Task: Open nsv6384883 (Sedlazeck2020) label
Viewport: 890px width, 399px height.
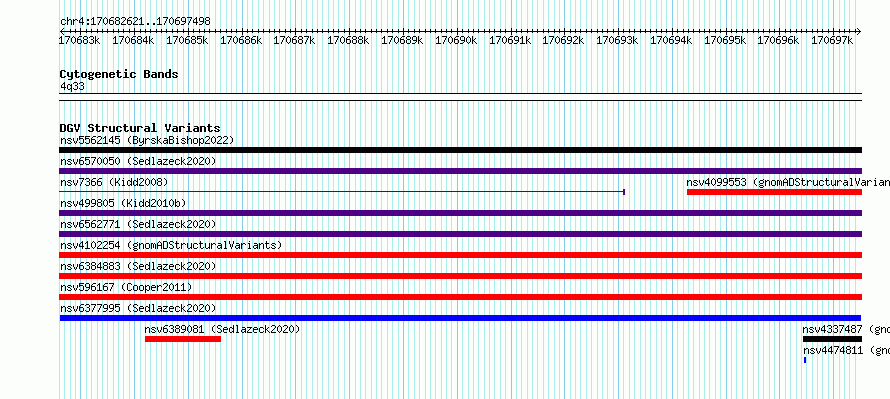Action: click(138, 266)
